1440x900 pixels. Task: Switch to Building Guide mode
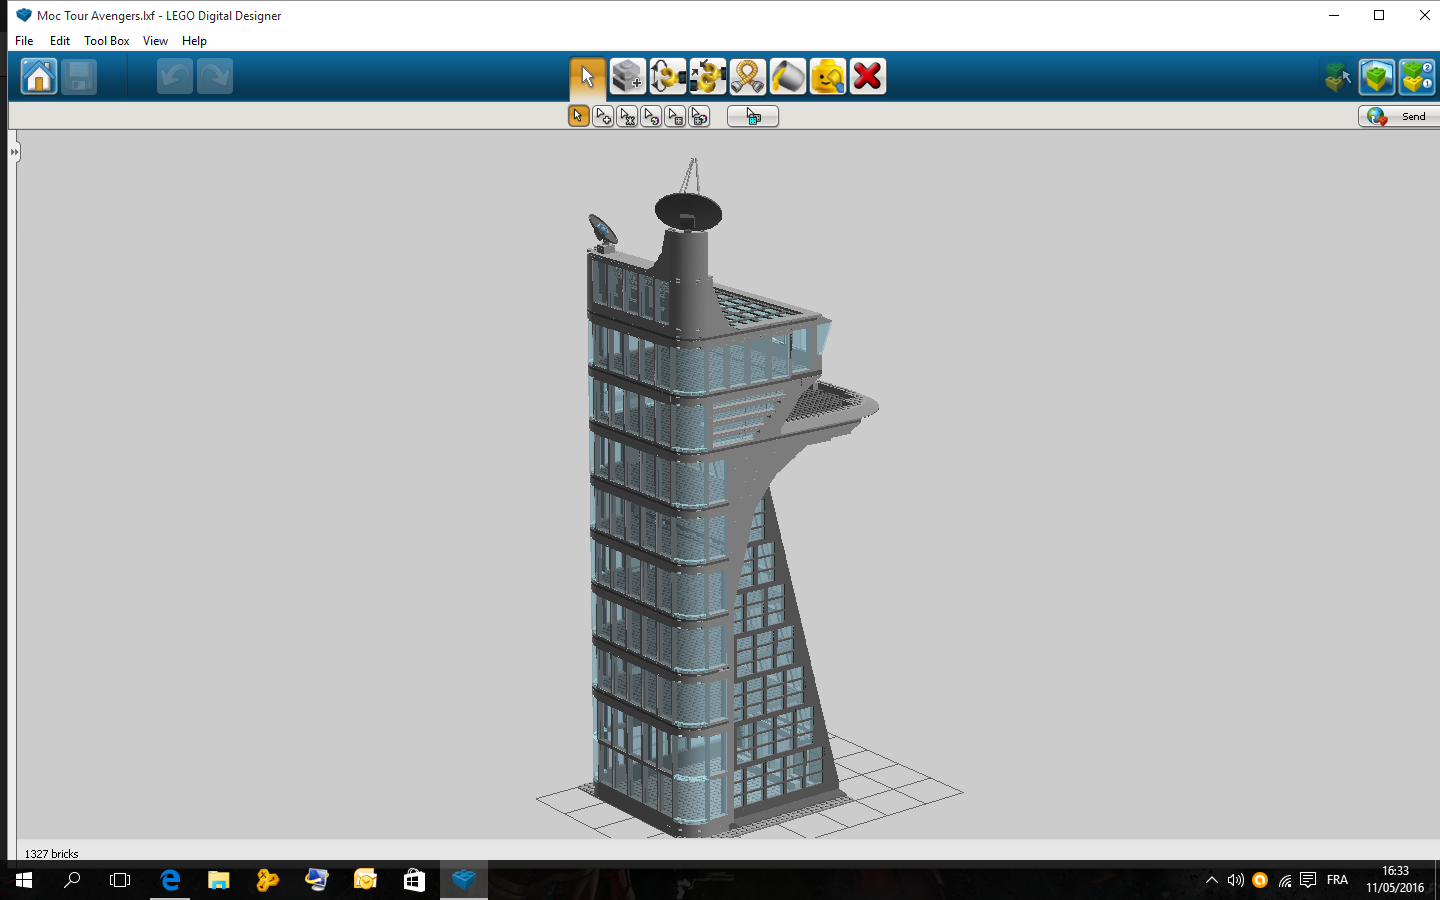click(x=1417, y=76)
